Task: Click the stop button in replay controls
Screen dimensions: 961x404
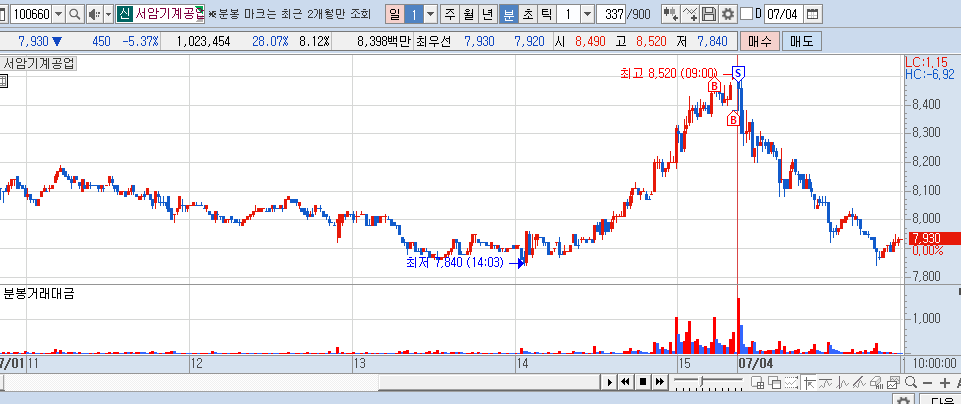Action: [642, 383]
